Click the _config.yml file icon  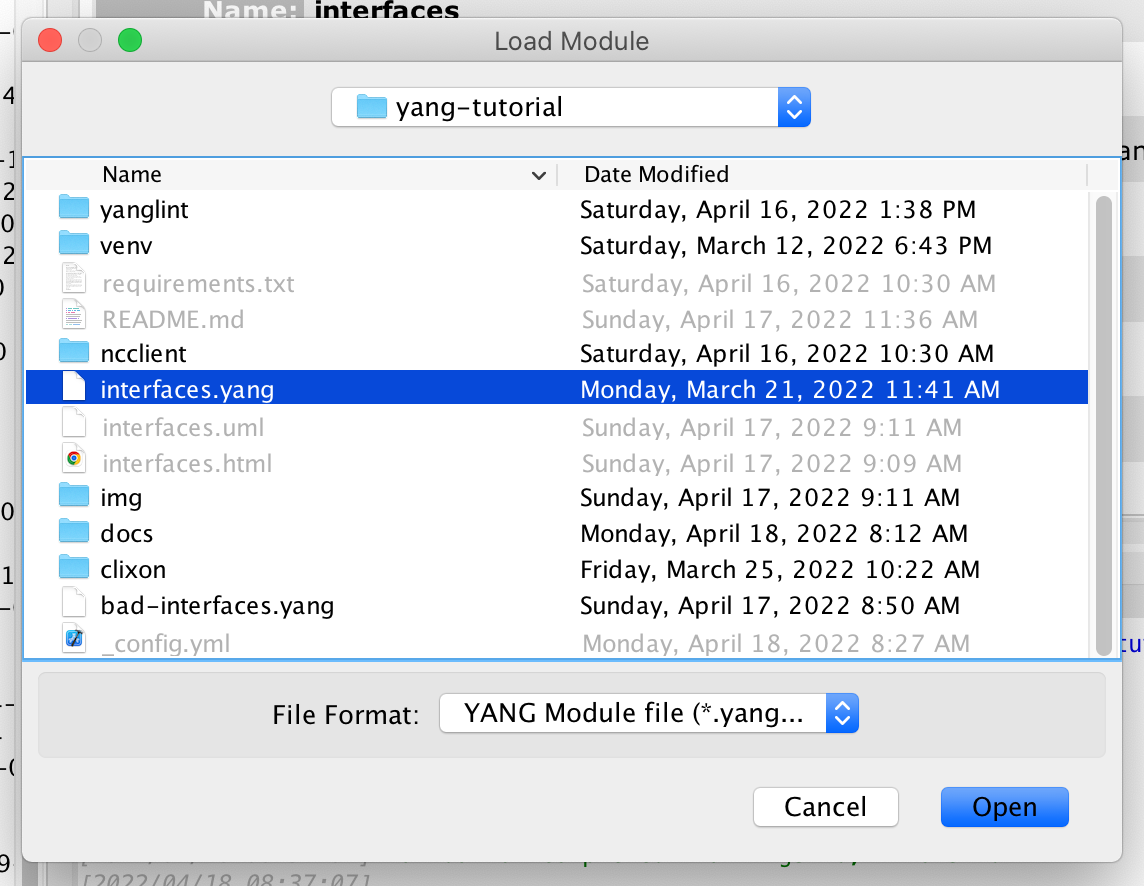click(74, 639)
